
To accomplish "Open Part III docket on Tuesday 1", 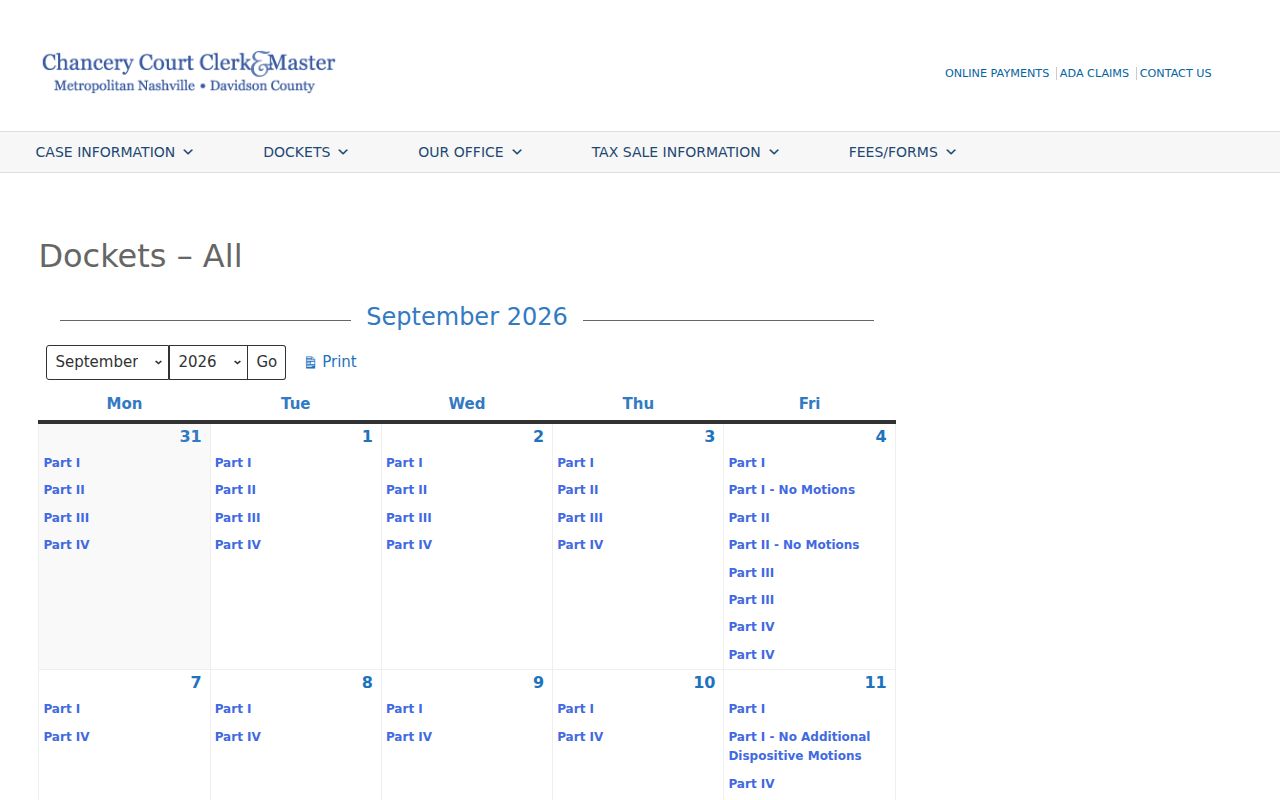I will [x=238, y=518].
